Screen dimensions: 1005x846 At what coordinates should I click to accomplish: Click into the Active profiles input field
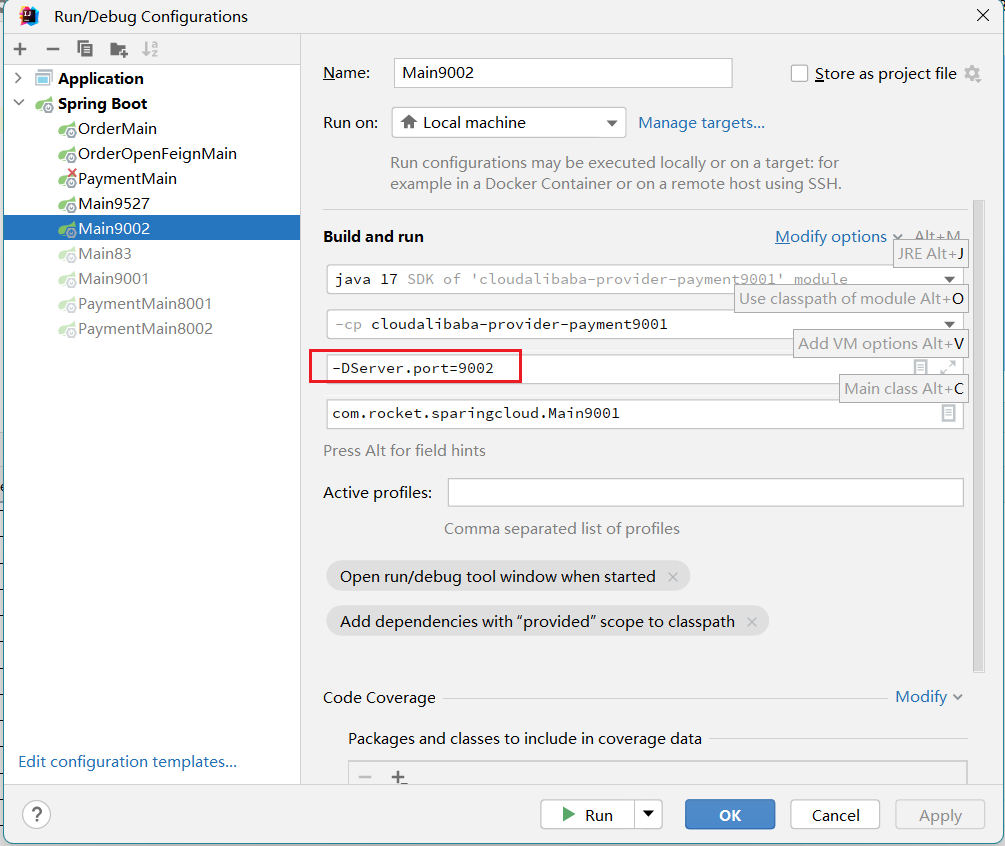705,493
